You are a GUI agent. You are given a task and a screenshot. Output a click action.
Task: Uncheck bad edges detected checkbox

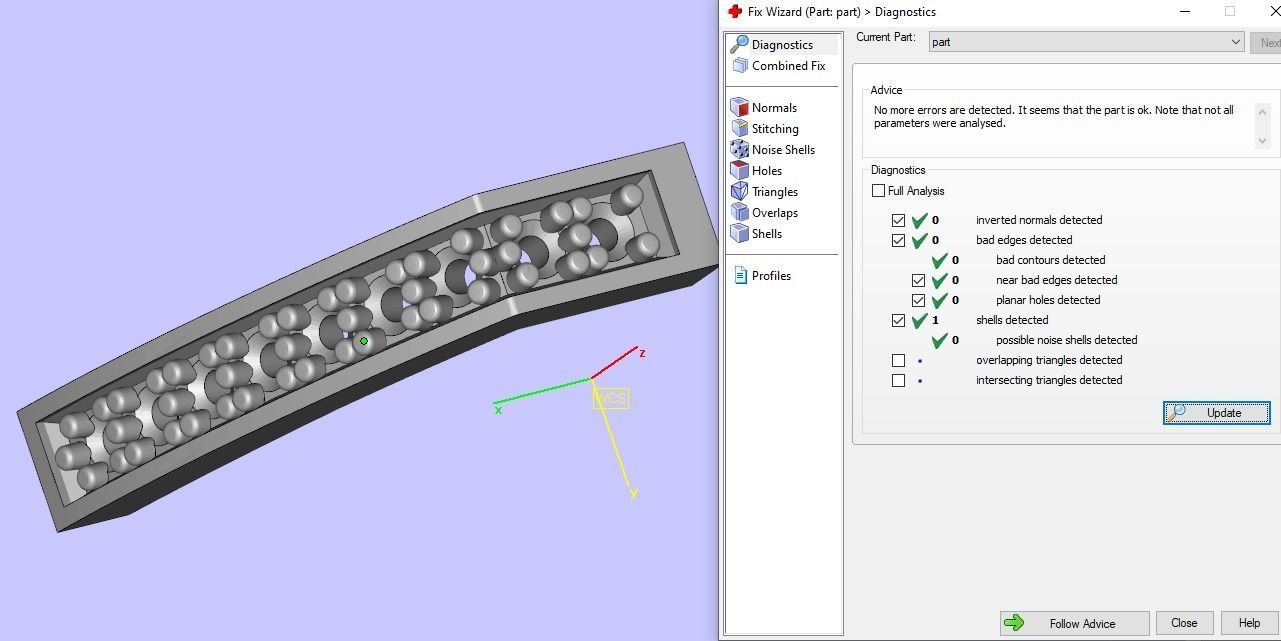click(898, 240)
